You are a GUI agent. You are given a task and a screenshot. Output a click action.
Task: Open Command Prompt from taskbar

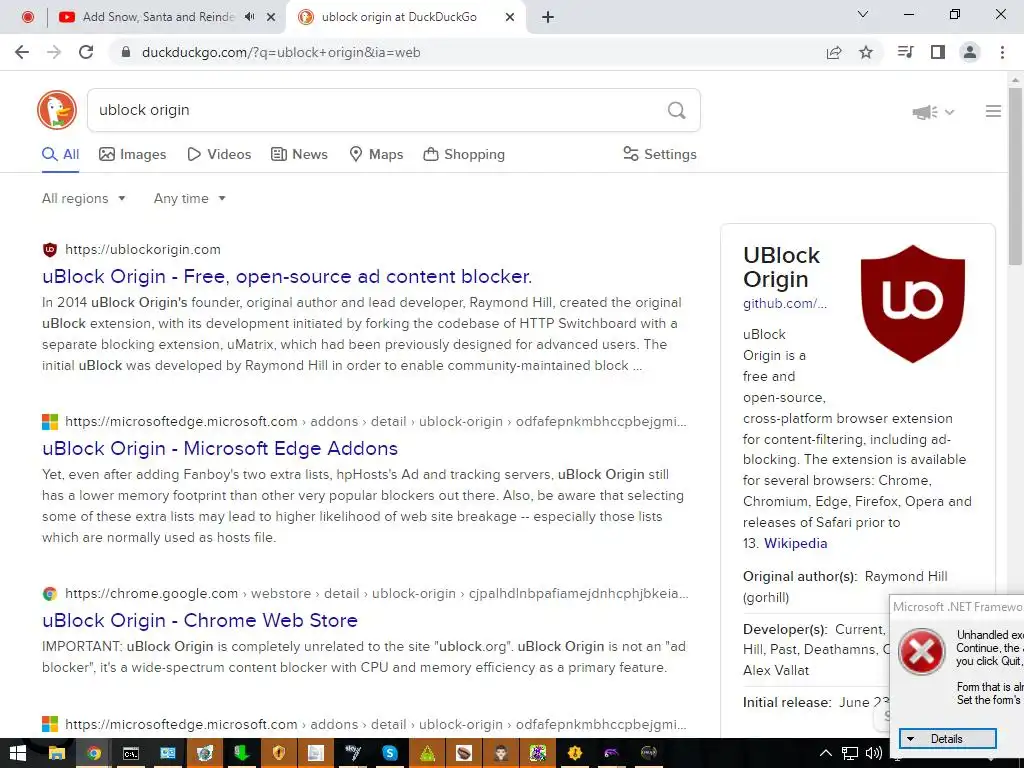131,753
